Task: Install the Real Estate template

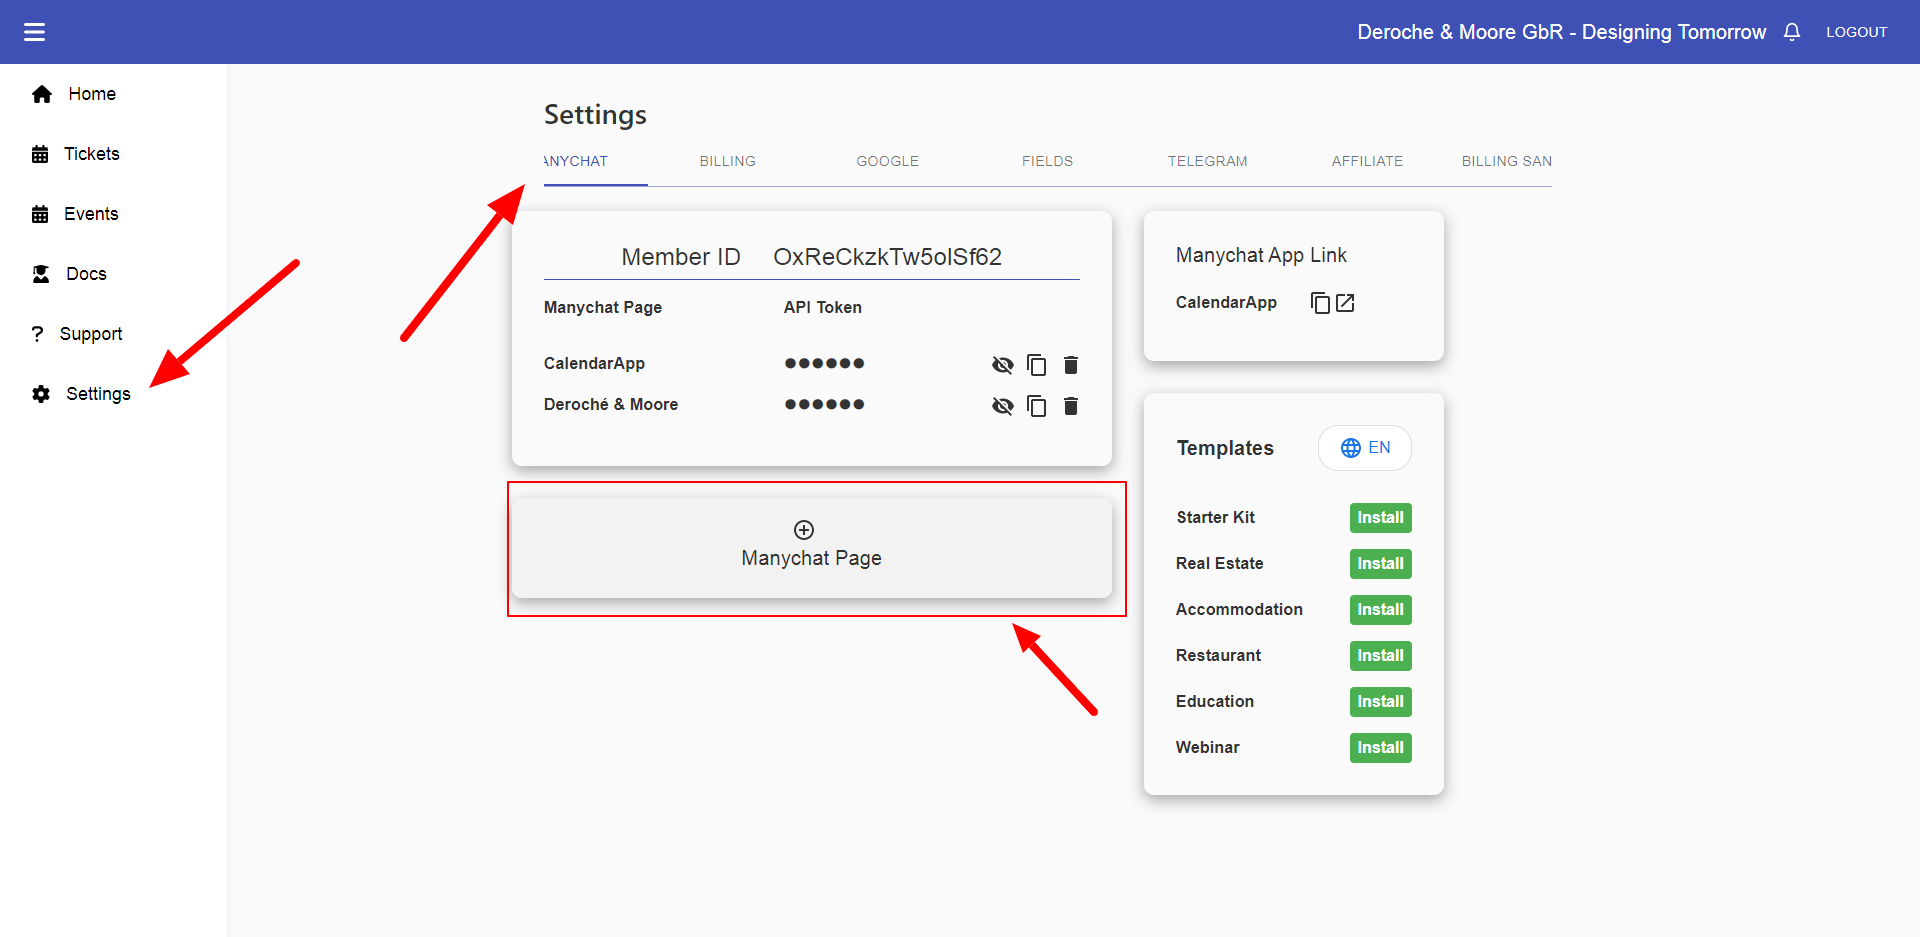Action: point(1380,563)
